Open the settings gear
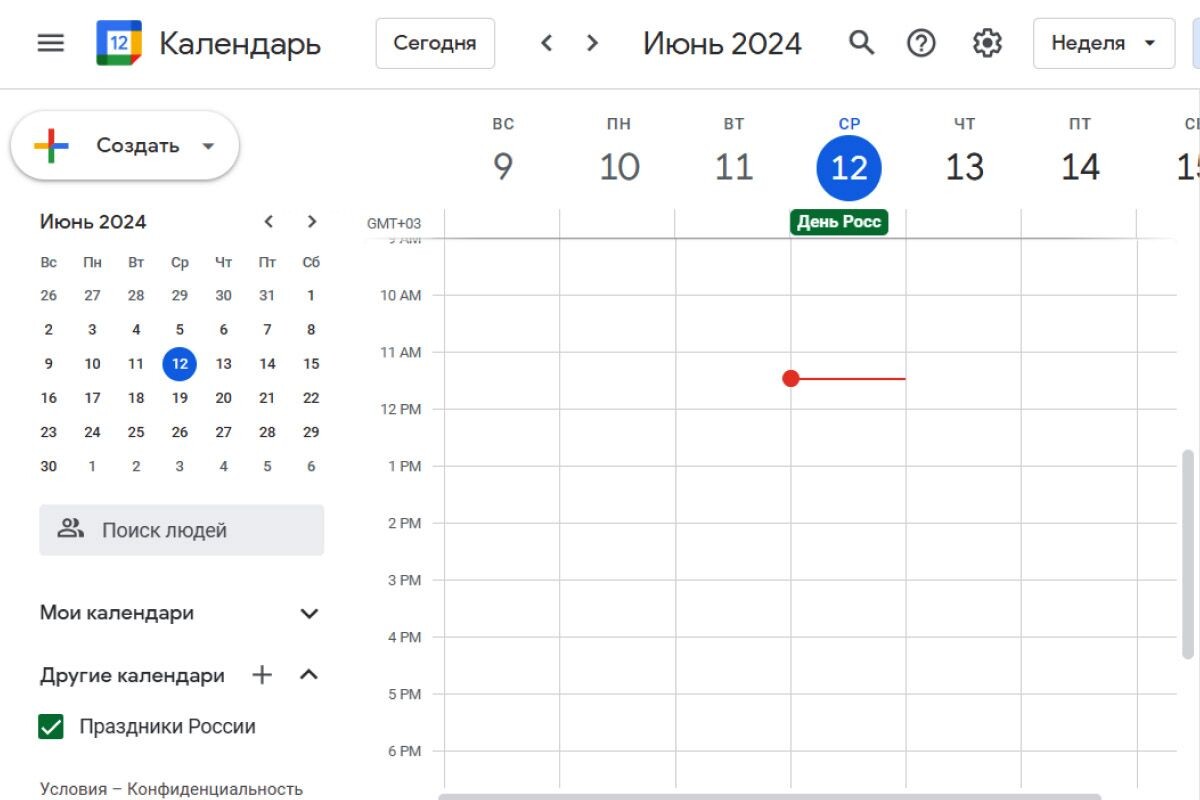 click(x=986, y=43)
